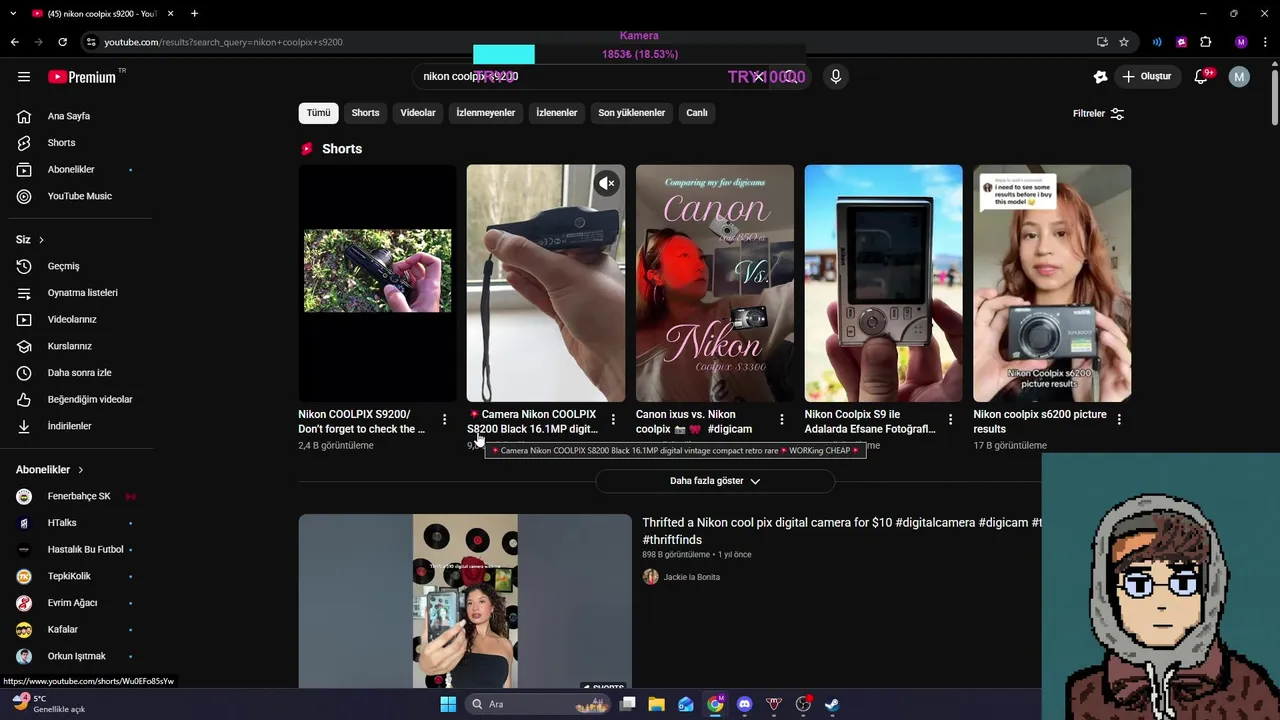Image resolution: width=1280 pixels, height=720 pixels.
Task: Click the YouTube Premium logo
Action: [x=82, y=77]
